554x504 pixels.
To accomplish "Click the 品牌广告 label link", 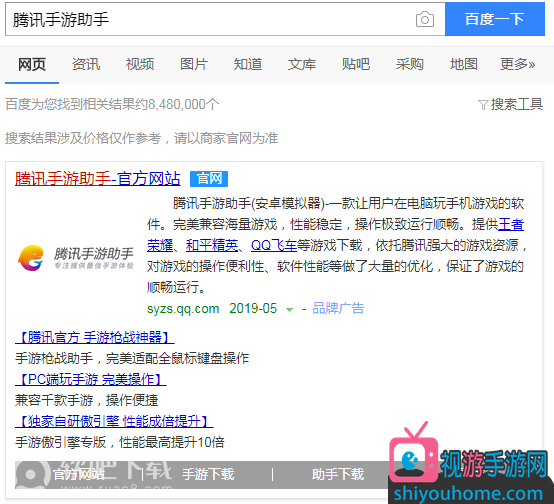I will pos(338,309).
